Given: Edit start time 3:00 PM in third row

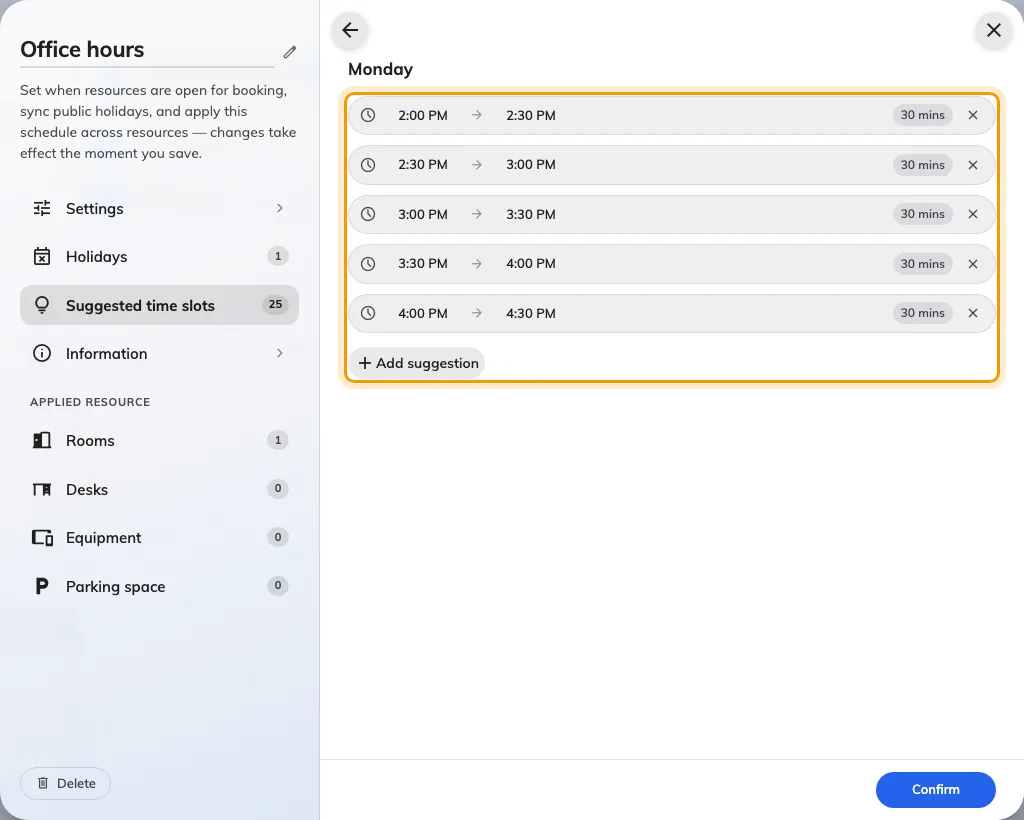Looking at the screenshot, I should coord(423,214).
